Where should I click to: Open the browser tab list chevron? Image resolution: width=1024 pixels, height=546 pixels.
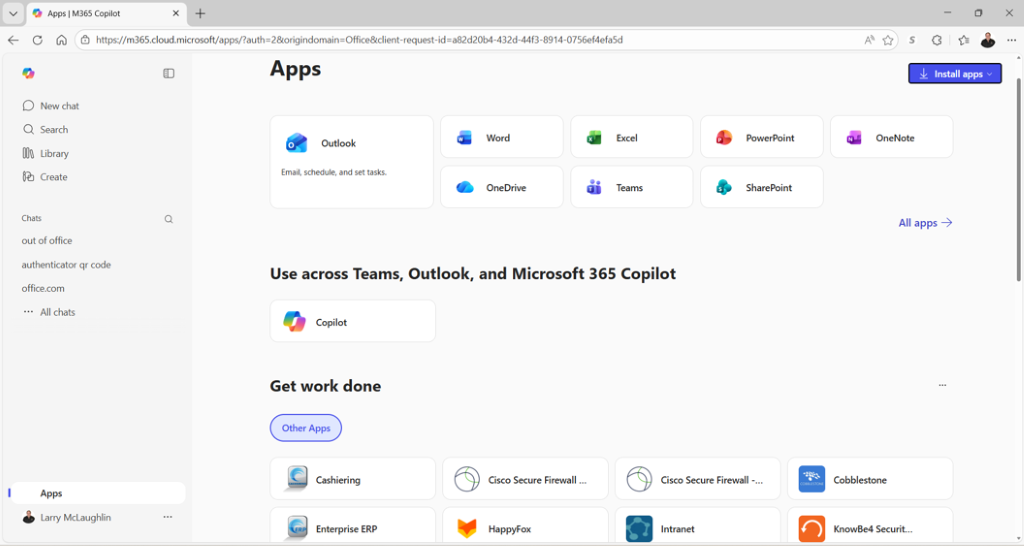point(13,13)
